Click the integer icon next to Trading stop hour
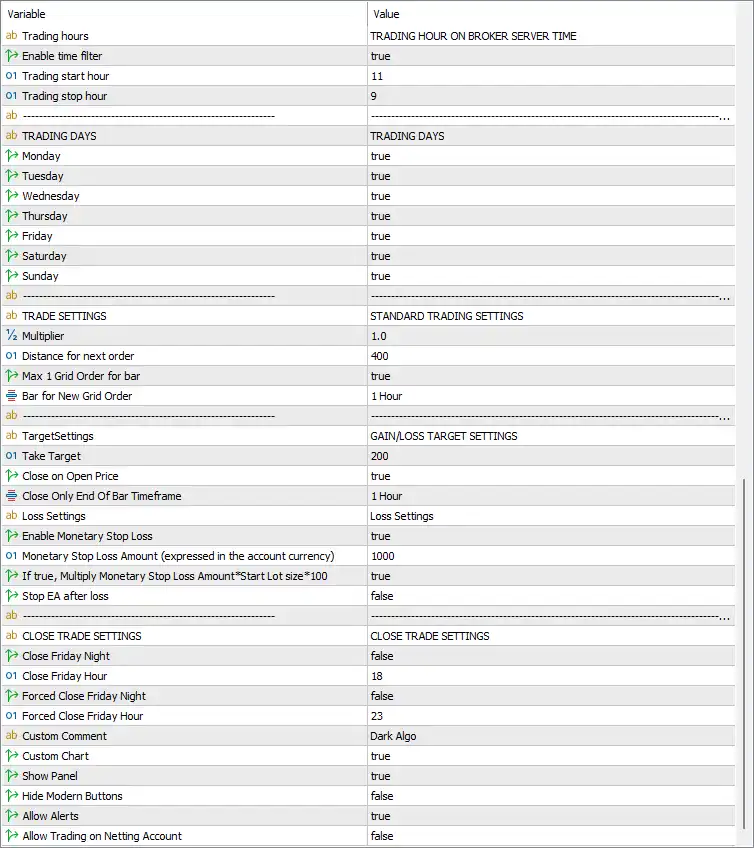 coord(11,96)
